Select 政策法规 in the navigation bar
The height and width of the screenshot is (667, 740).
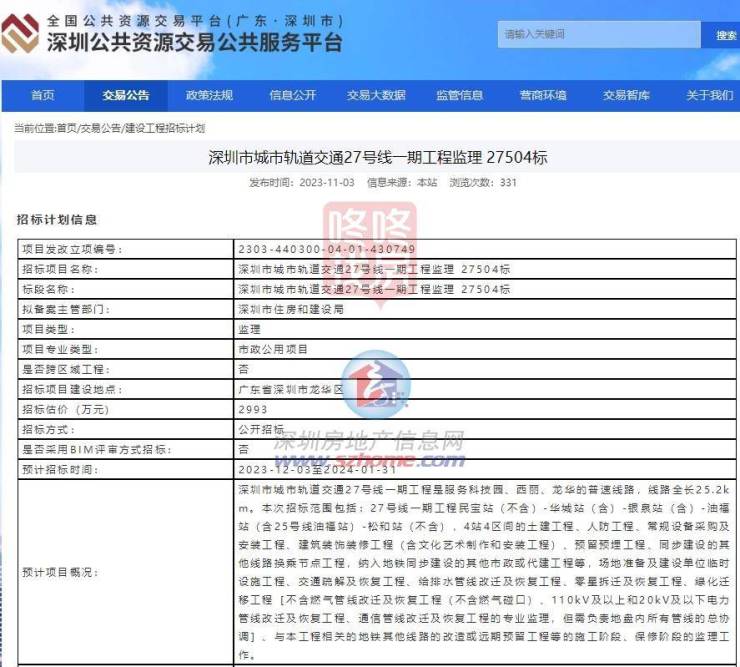(x=209, y=95)
